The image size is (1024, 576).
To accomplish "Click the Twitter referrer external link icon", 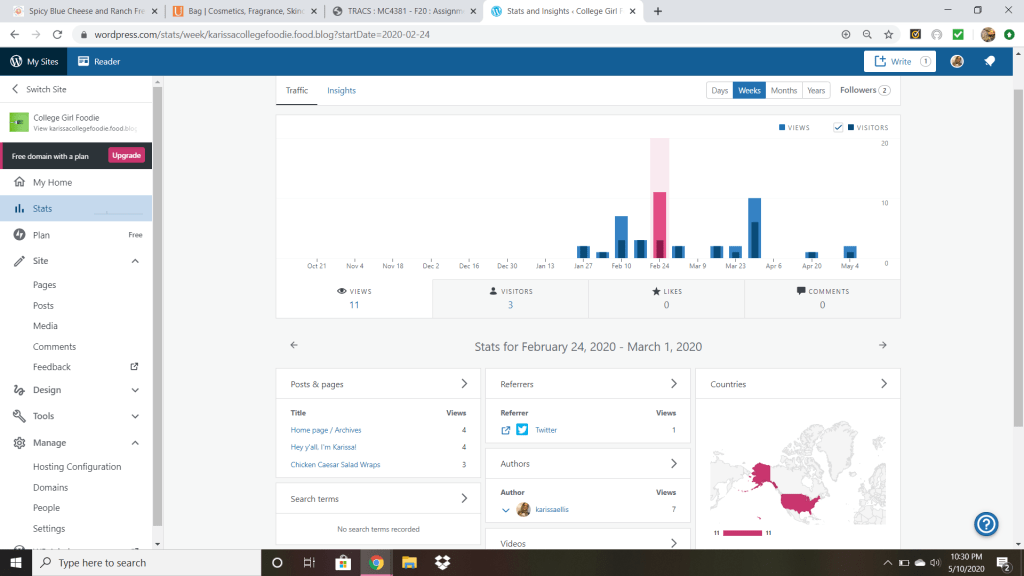I will (x=506, y=430).
